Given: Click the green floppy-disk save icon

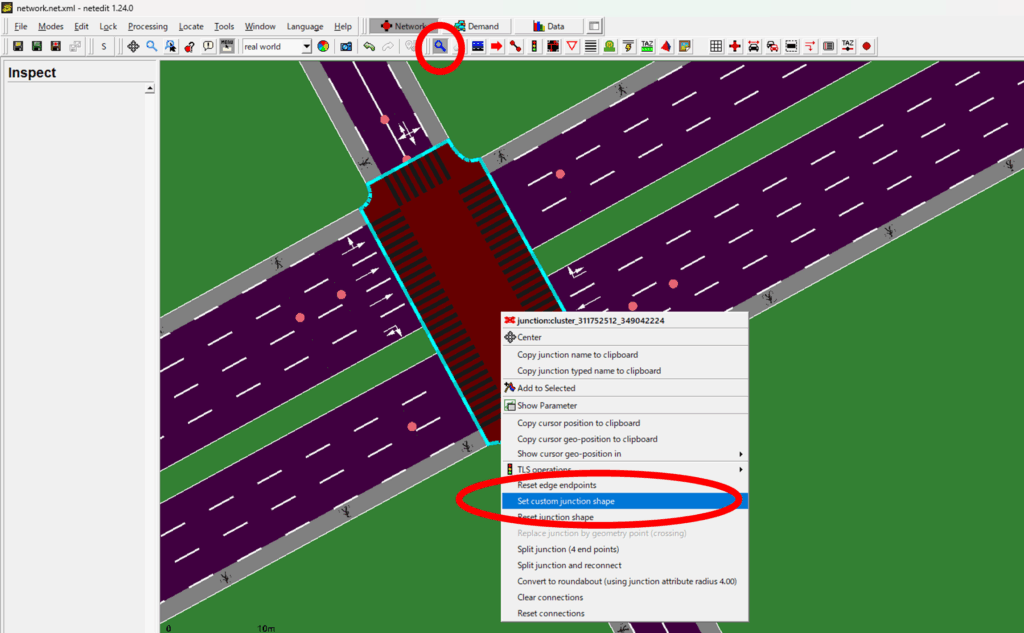Looking at the screenshot, I should tap(37, 46).
